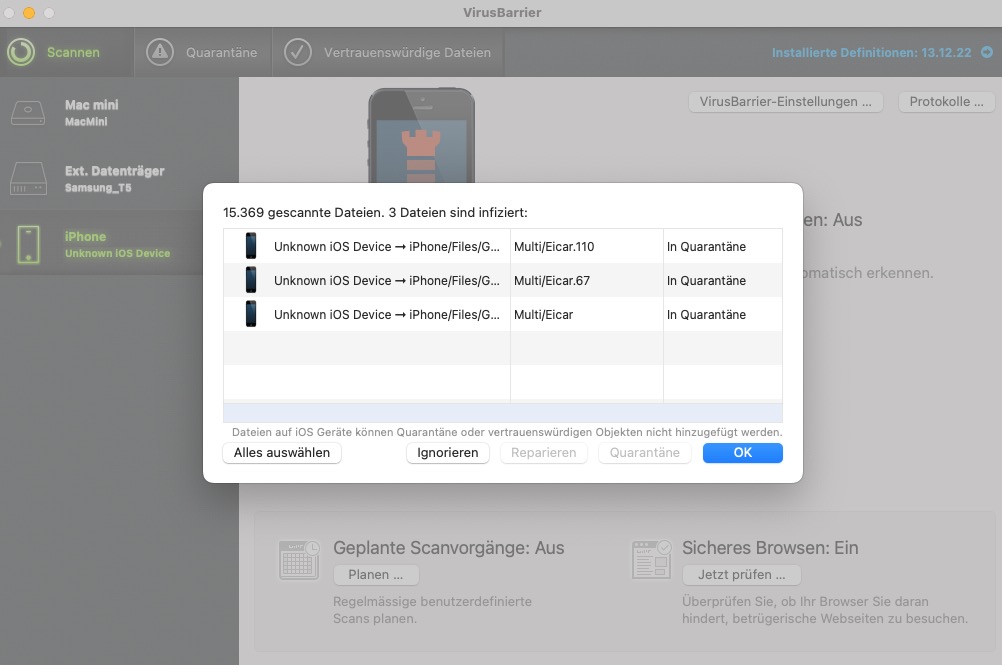1002x665 pixels.
Task: Click the Quarantäne warning triangle icon
Action: pyautogui.click(x=160, y=52)
